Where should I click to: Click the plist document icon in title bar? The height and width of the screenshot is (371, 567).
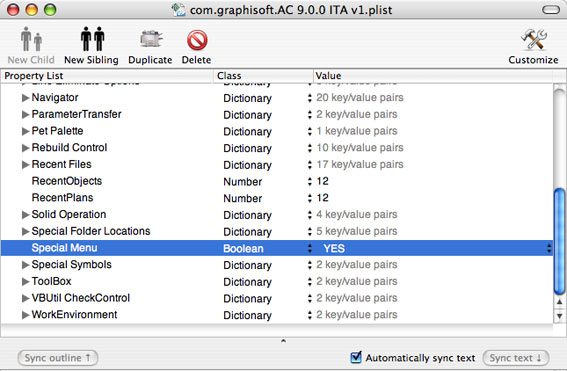(x=179, y=10)
